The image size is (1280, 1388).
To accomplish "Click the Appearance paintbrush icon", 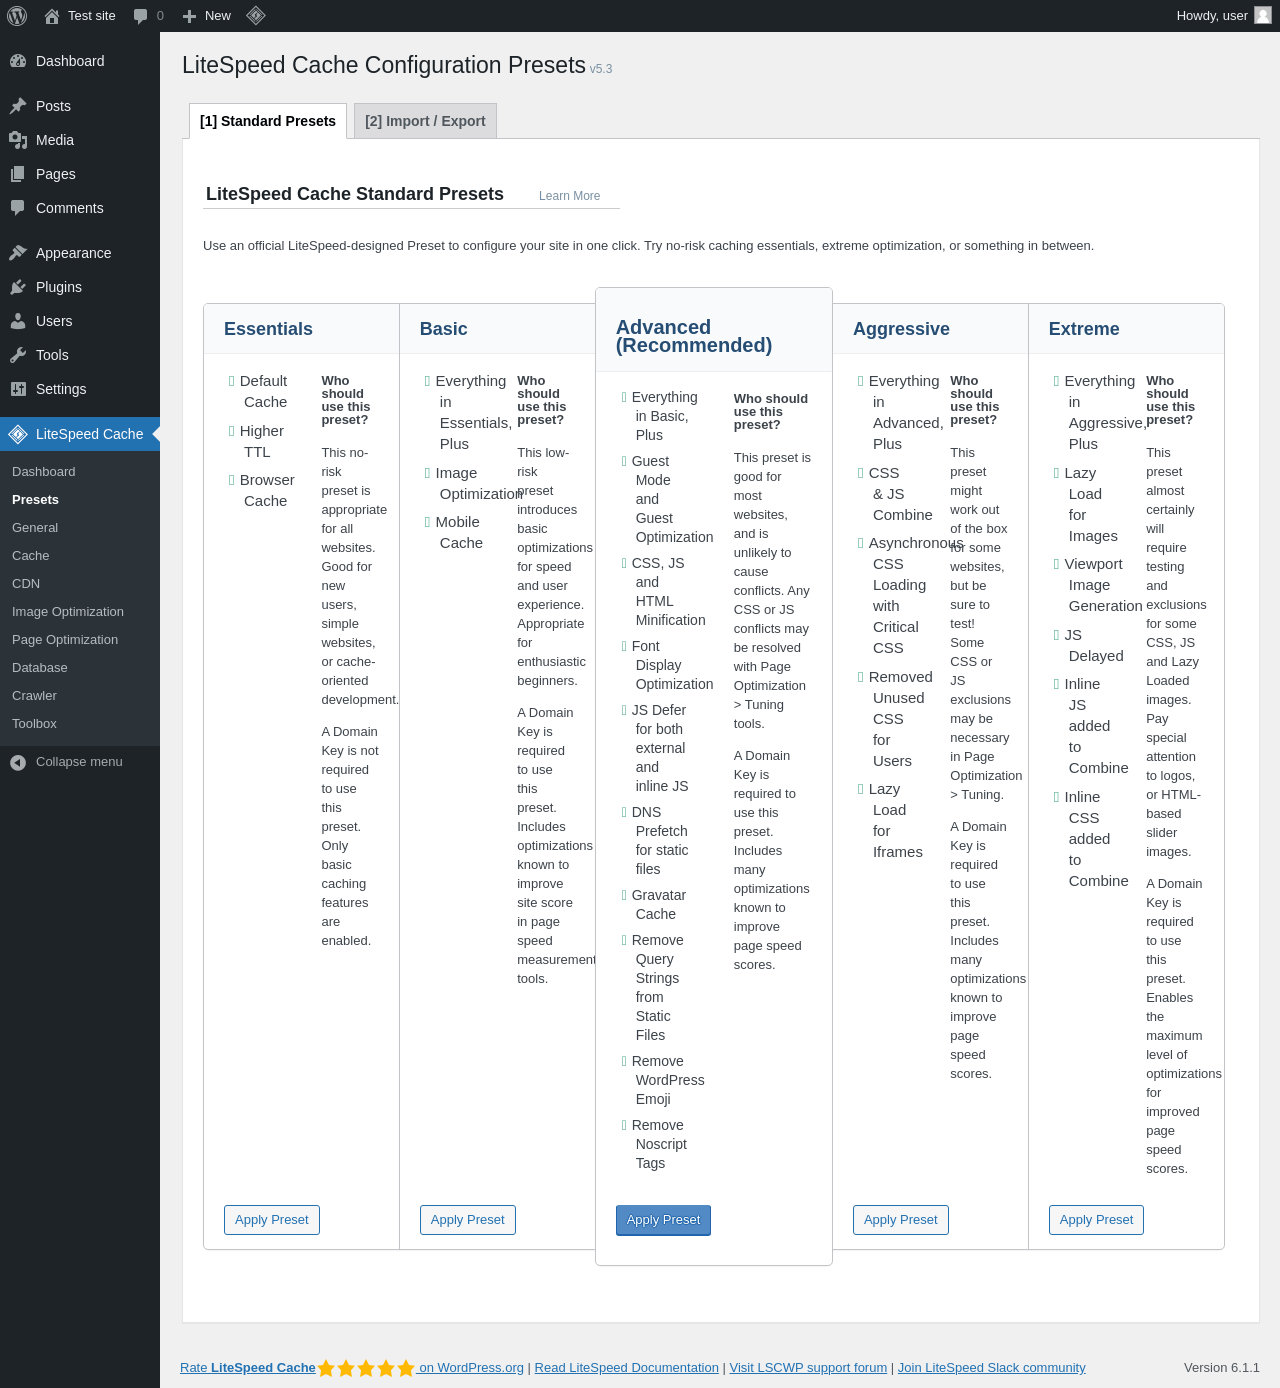I will click(18, 253).
